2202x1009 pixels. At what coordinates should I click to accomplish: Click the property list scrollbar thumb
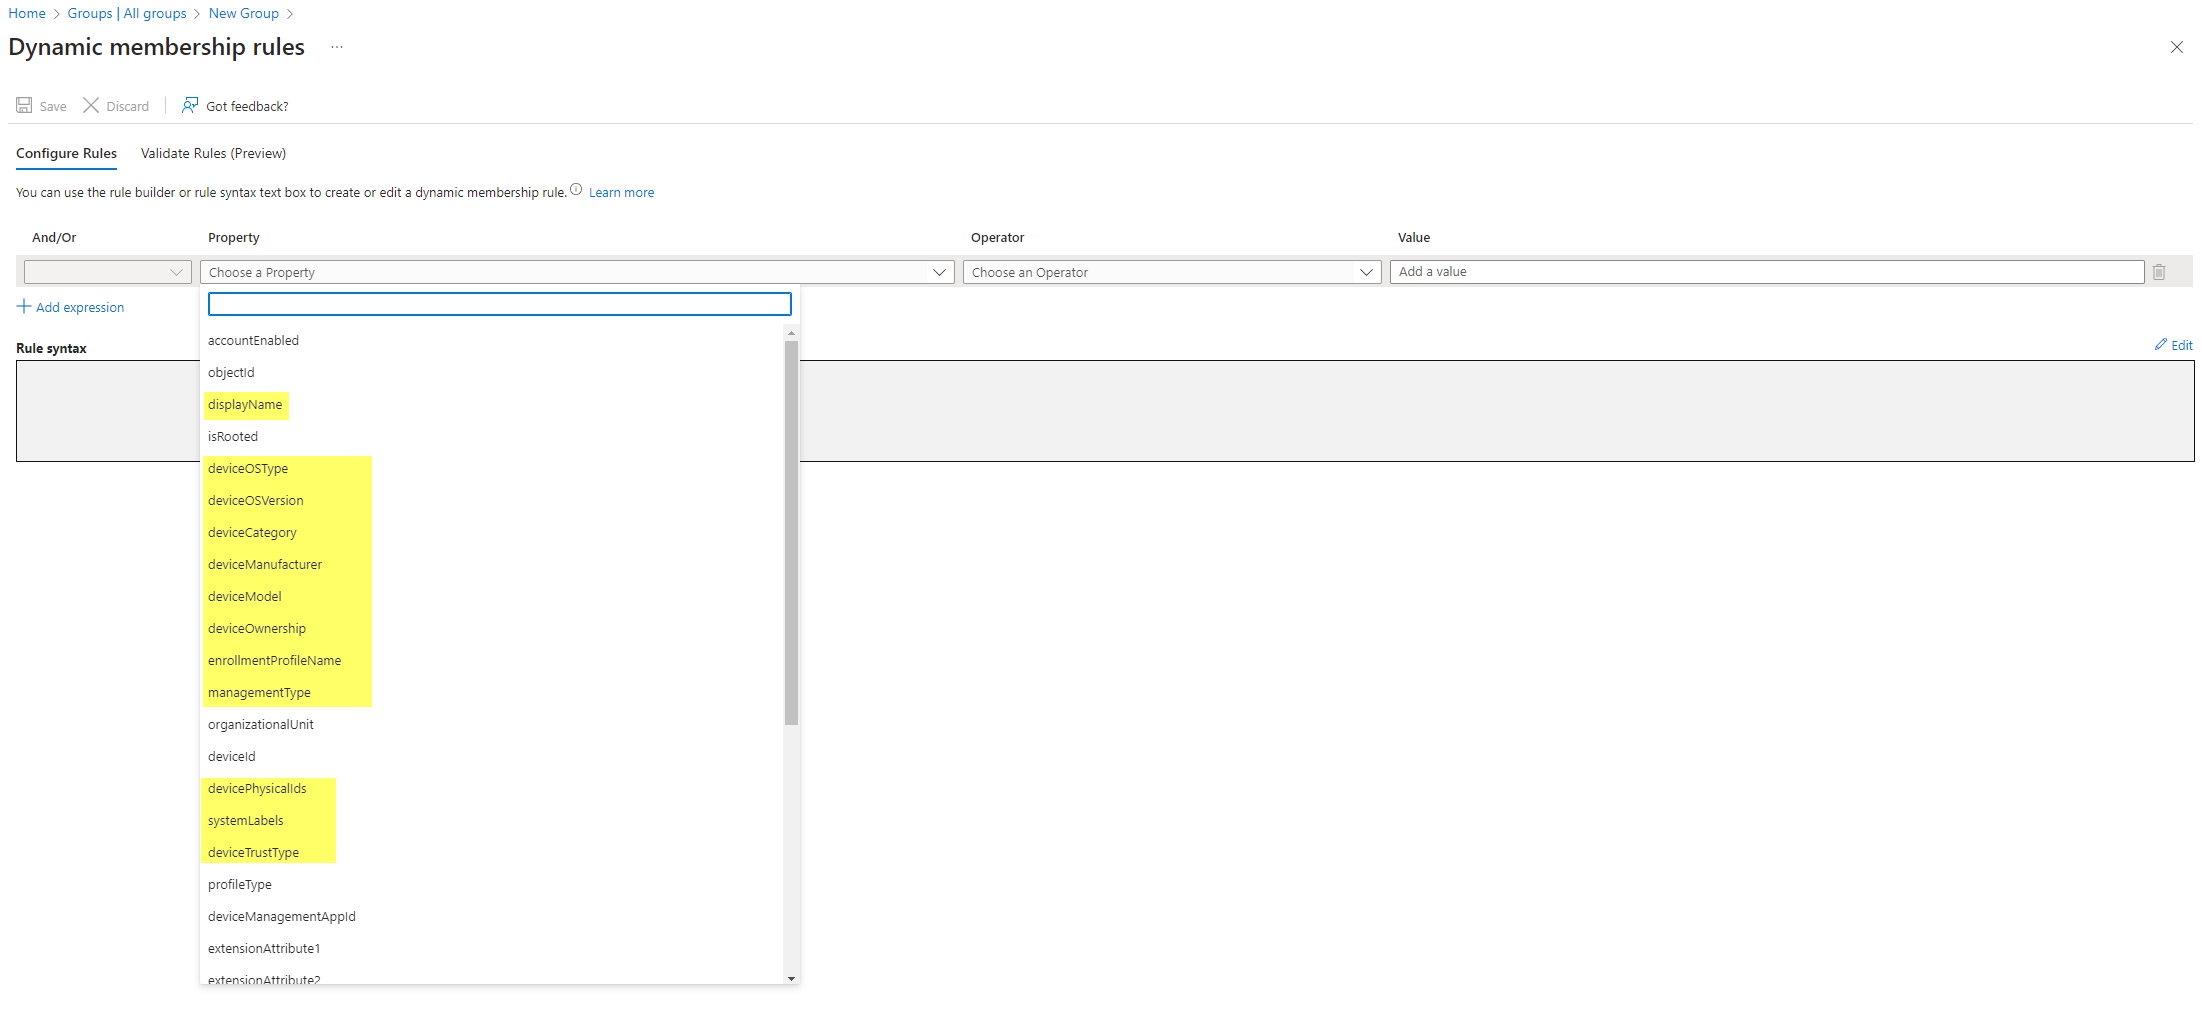(792, 532)
